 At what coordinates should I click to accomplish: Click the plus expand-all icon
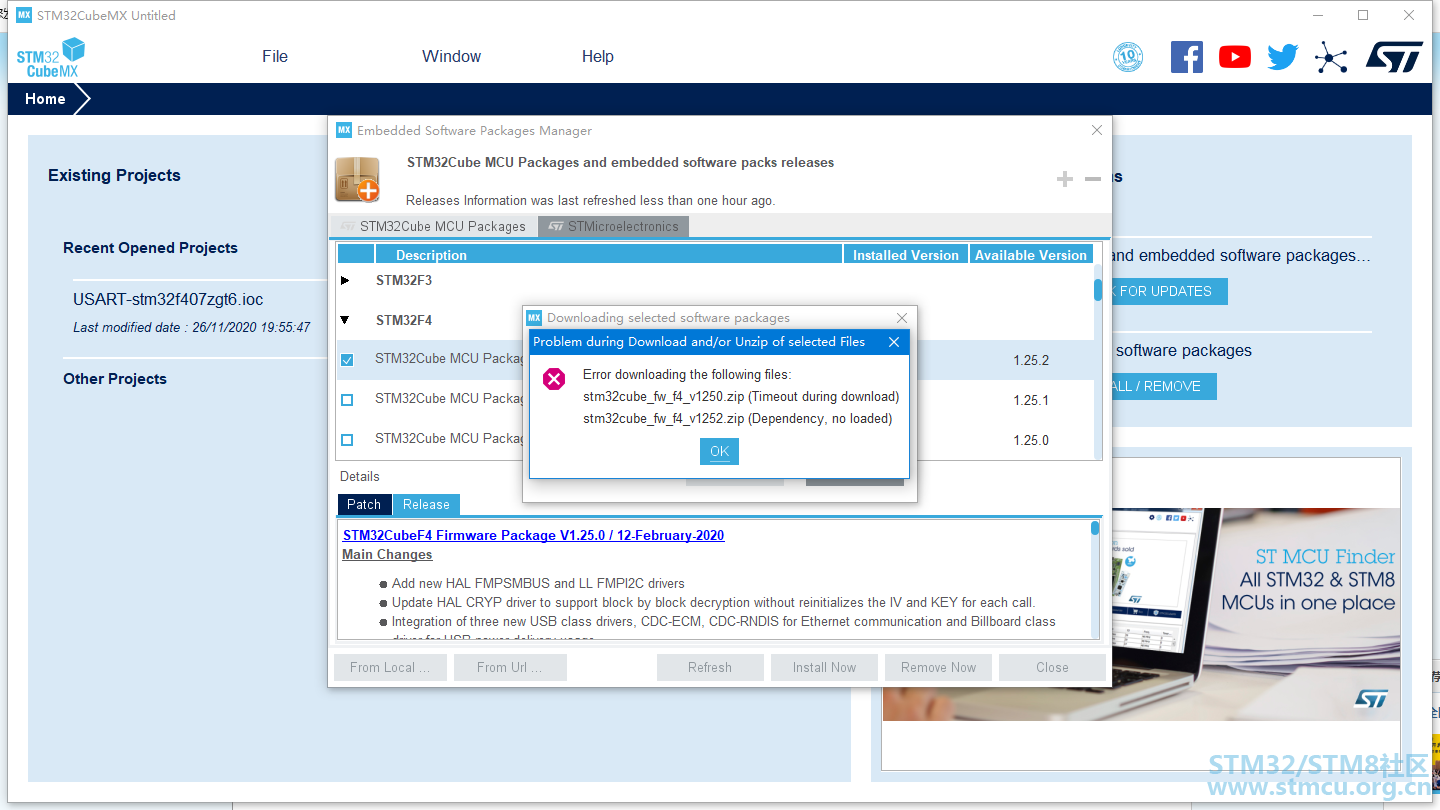click(1065, 179)
